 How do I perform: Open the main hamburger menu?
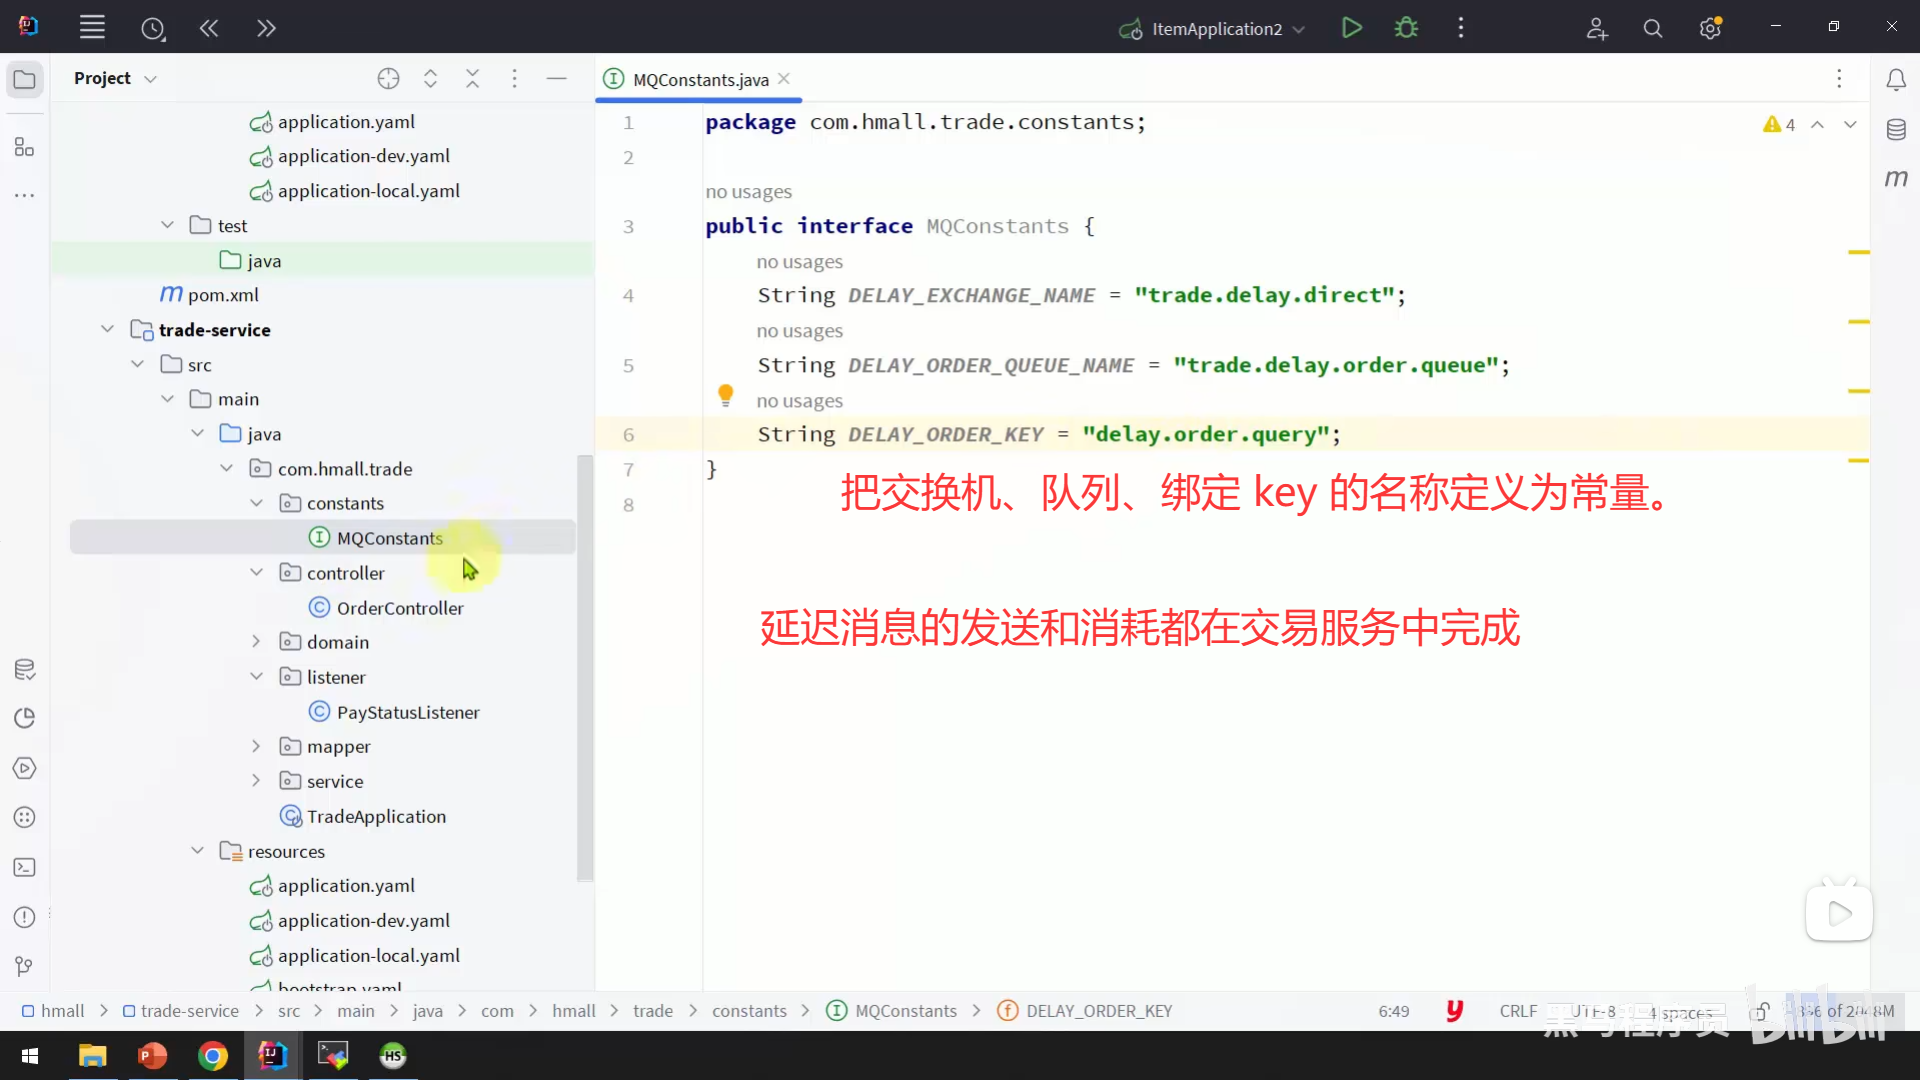(x=92, y=28)
